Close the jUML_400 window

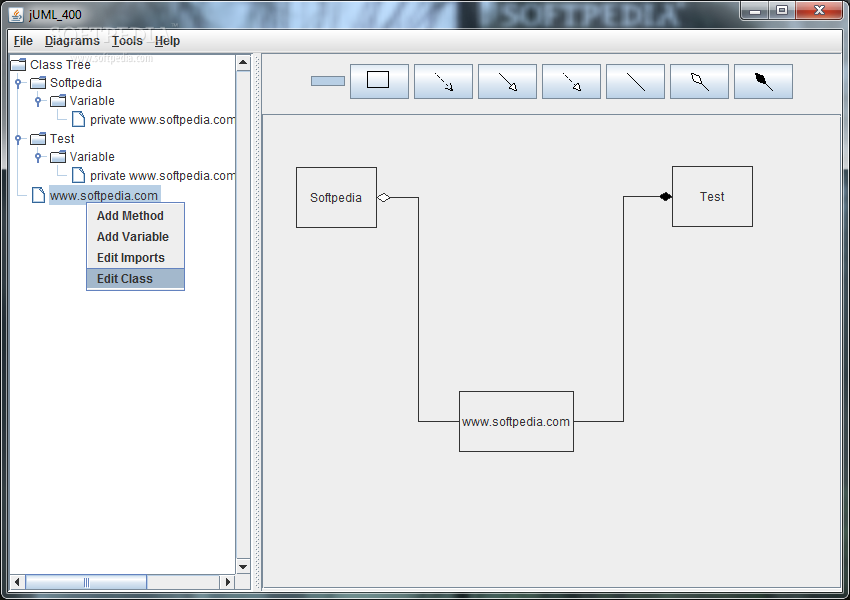point(819,11)
